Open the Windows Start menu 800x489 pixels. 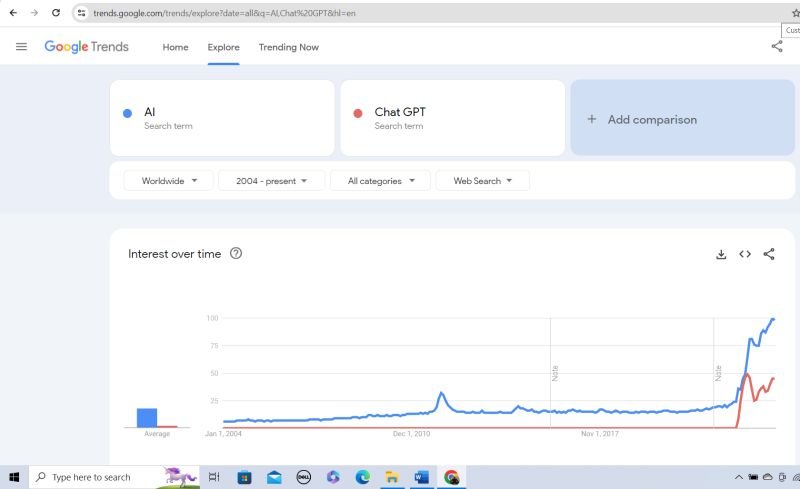coord(14,477)
